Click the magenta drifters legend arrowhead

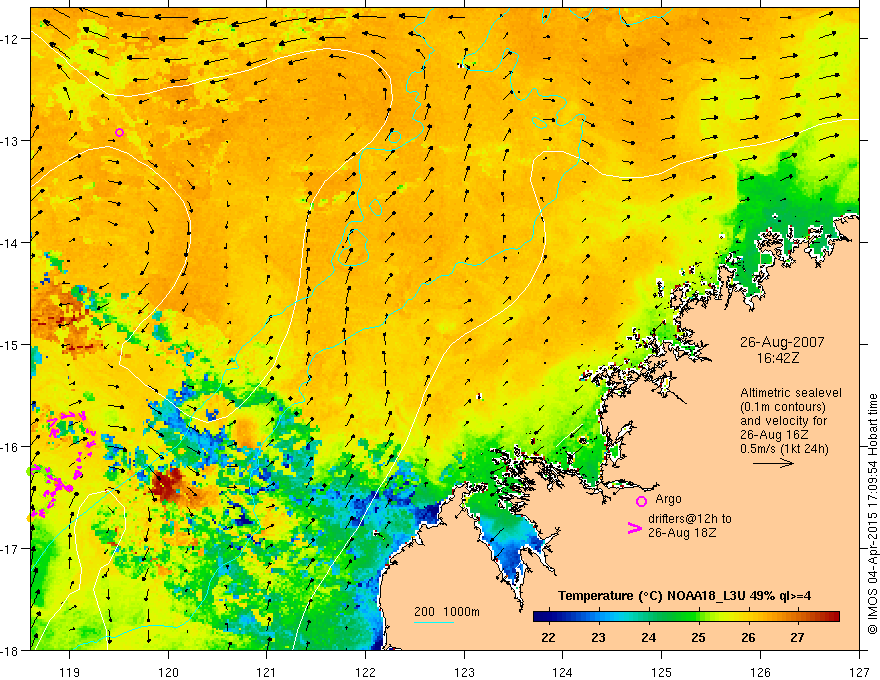coord(634,528)
